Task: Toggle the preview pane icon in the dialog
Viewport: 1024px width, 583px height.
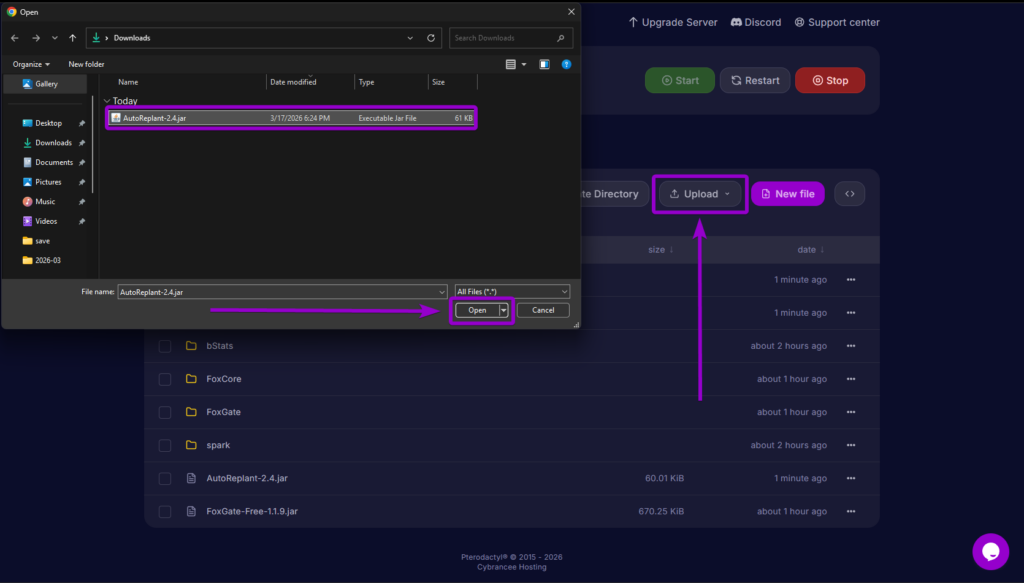Action: point(543,63)
